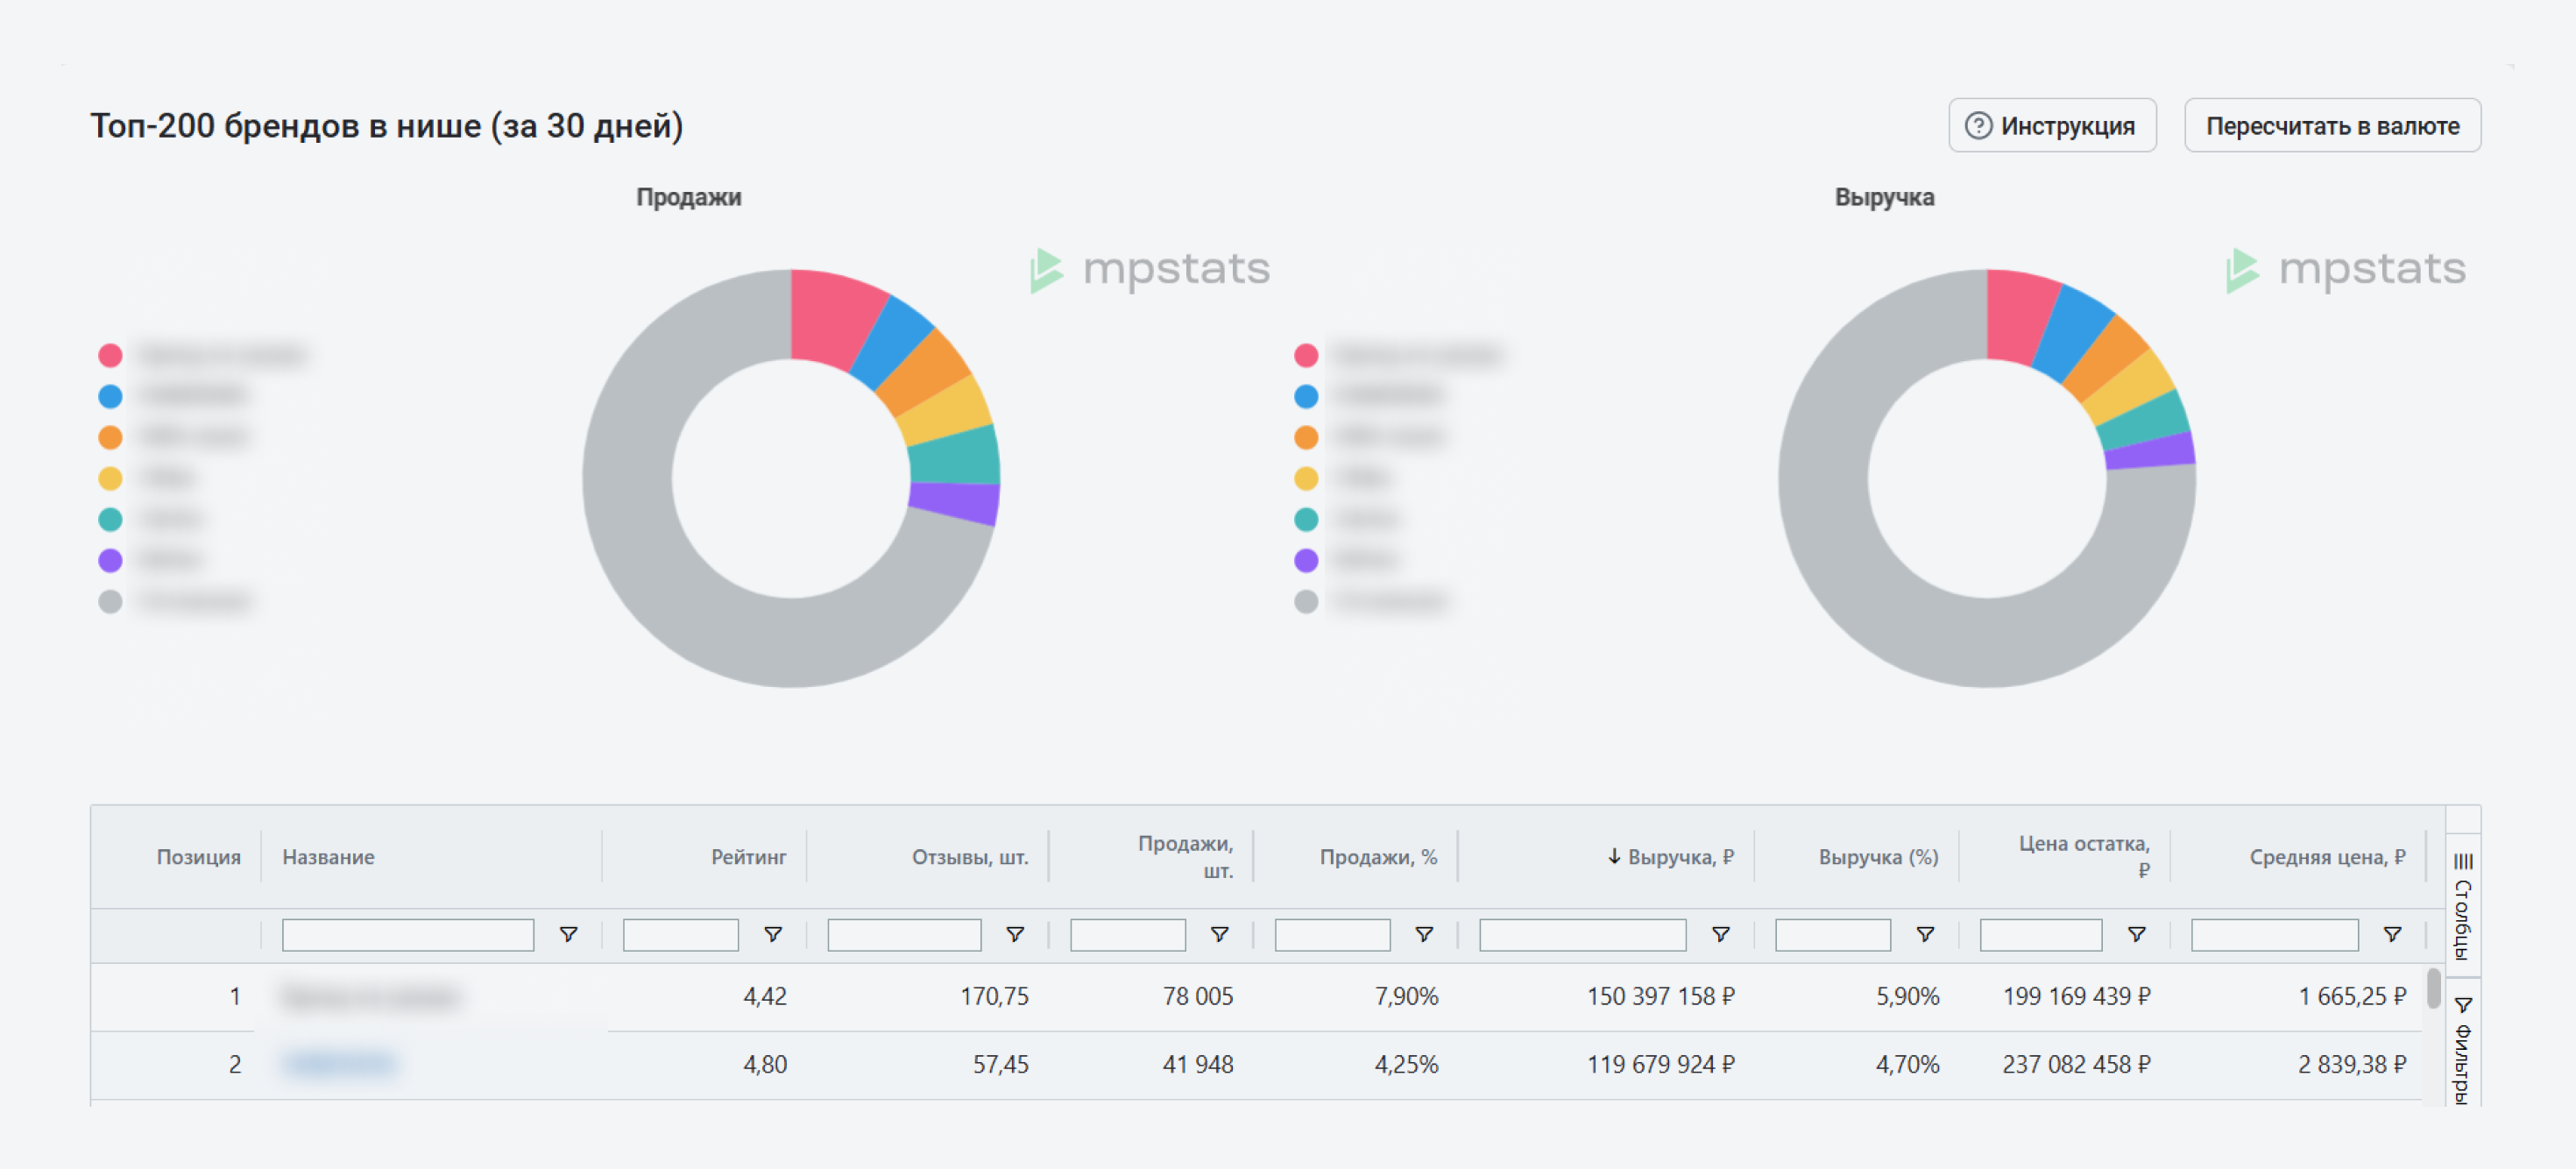Open filter for Продажи, шт. column
This screenshot has height=1169, width=2576.
click(1219, 934)
